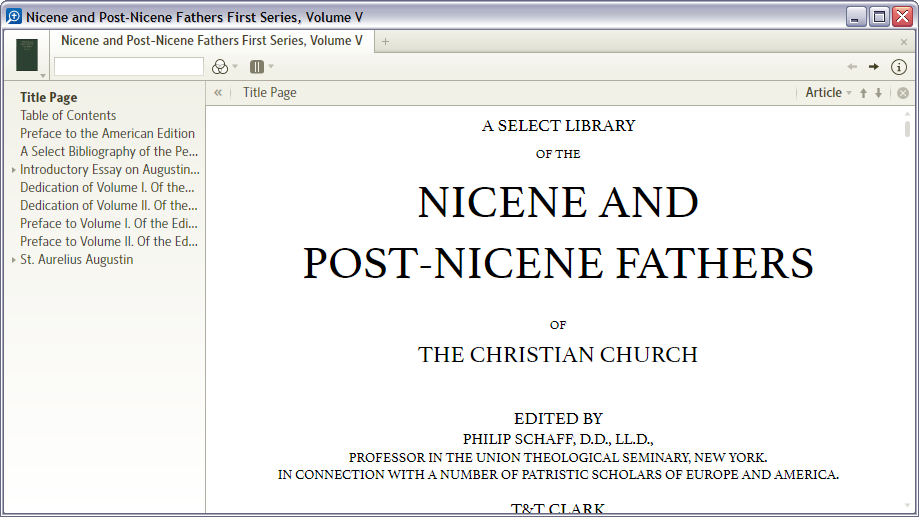Expand the St. Aurelius Augustin node
The width and height of the screenshot is (919, 517).
[13, 260]
